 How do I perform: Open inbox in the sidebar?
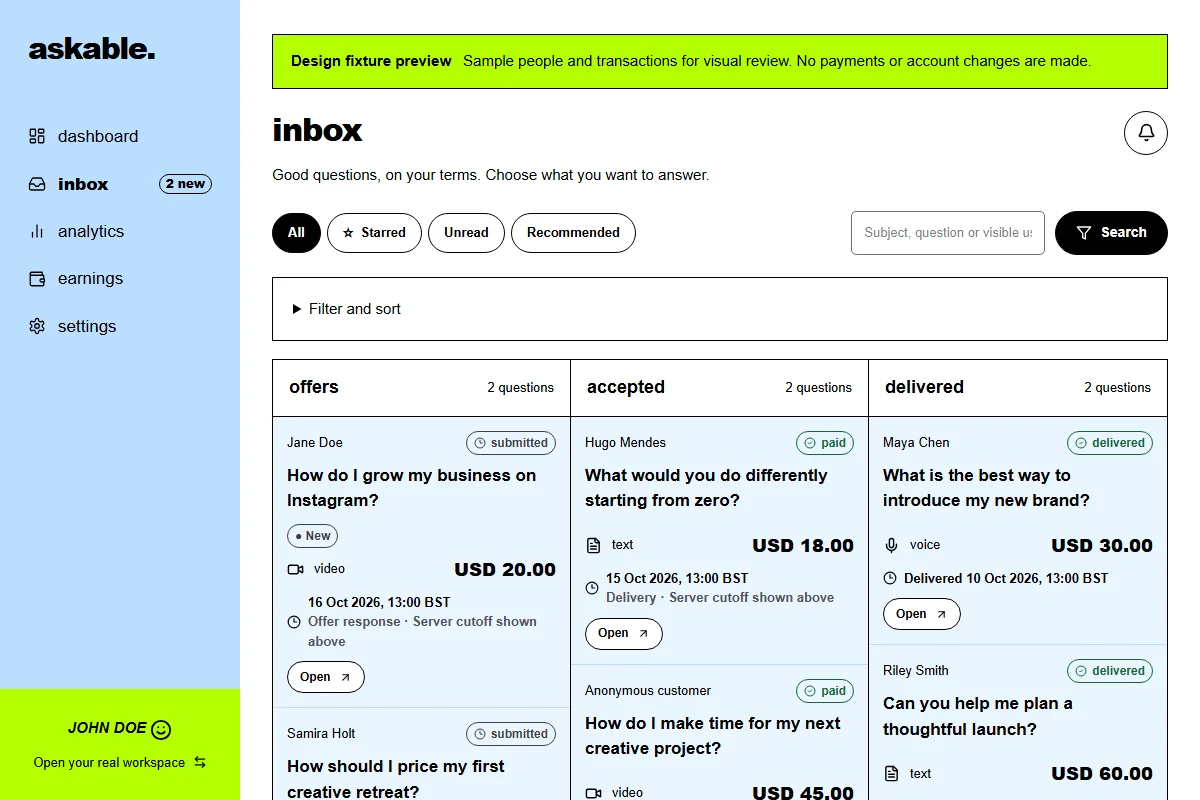point(83,184)
